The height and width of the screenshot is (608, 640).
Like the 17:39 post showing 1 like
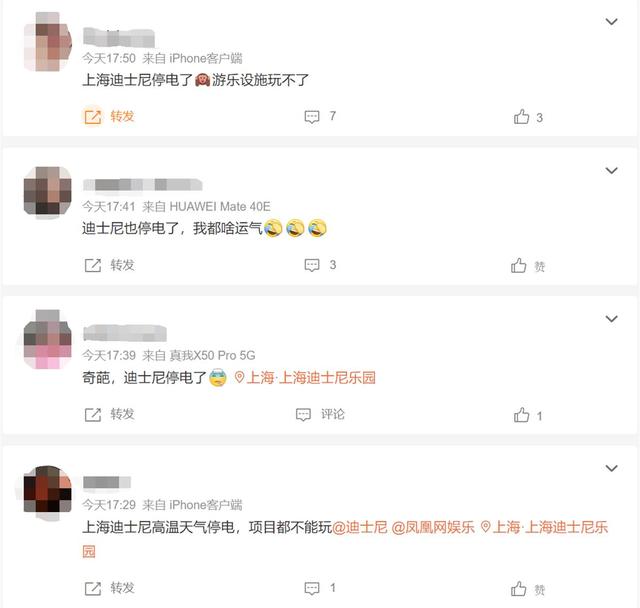[528, 415]
